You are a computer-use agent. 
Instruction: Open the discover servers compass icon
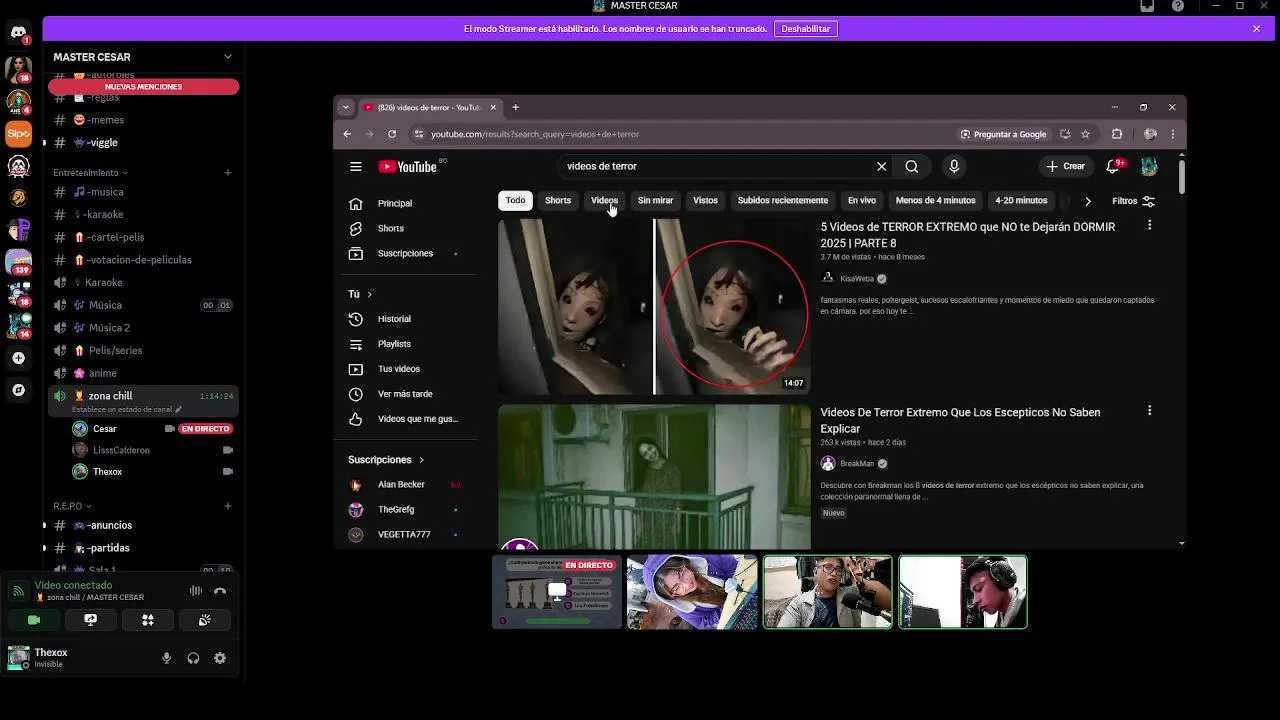coord(18,390)
